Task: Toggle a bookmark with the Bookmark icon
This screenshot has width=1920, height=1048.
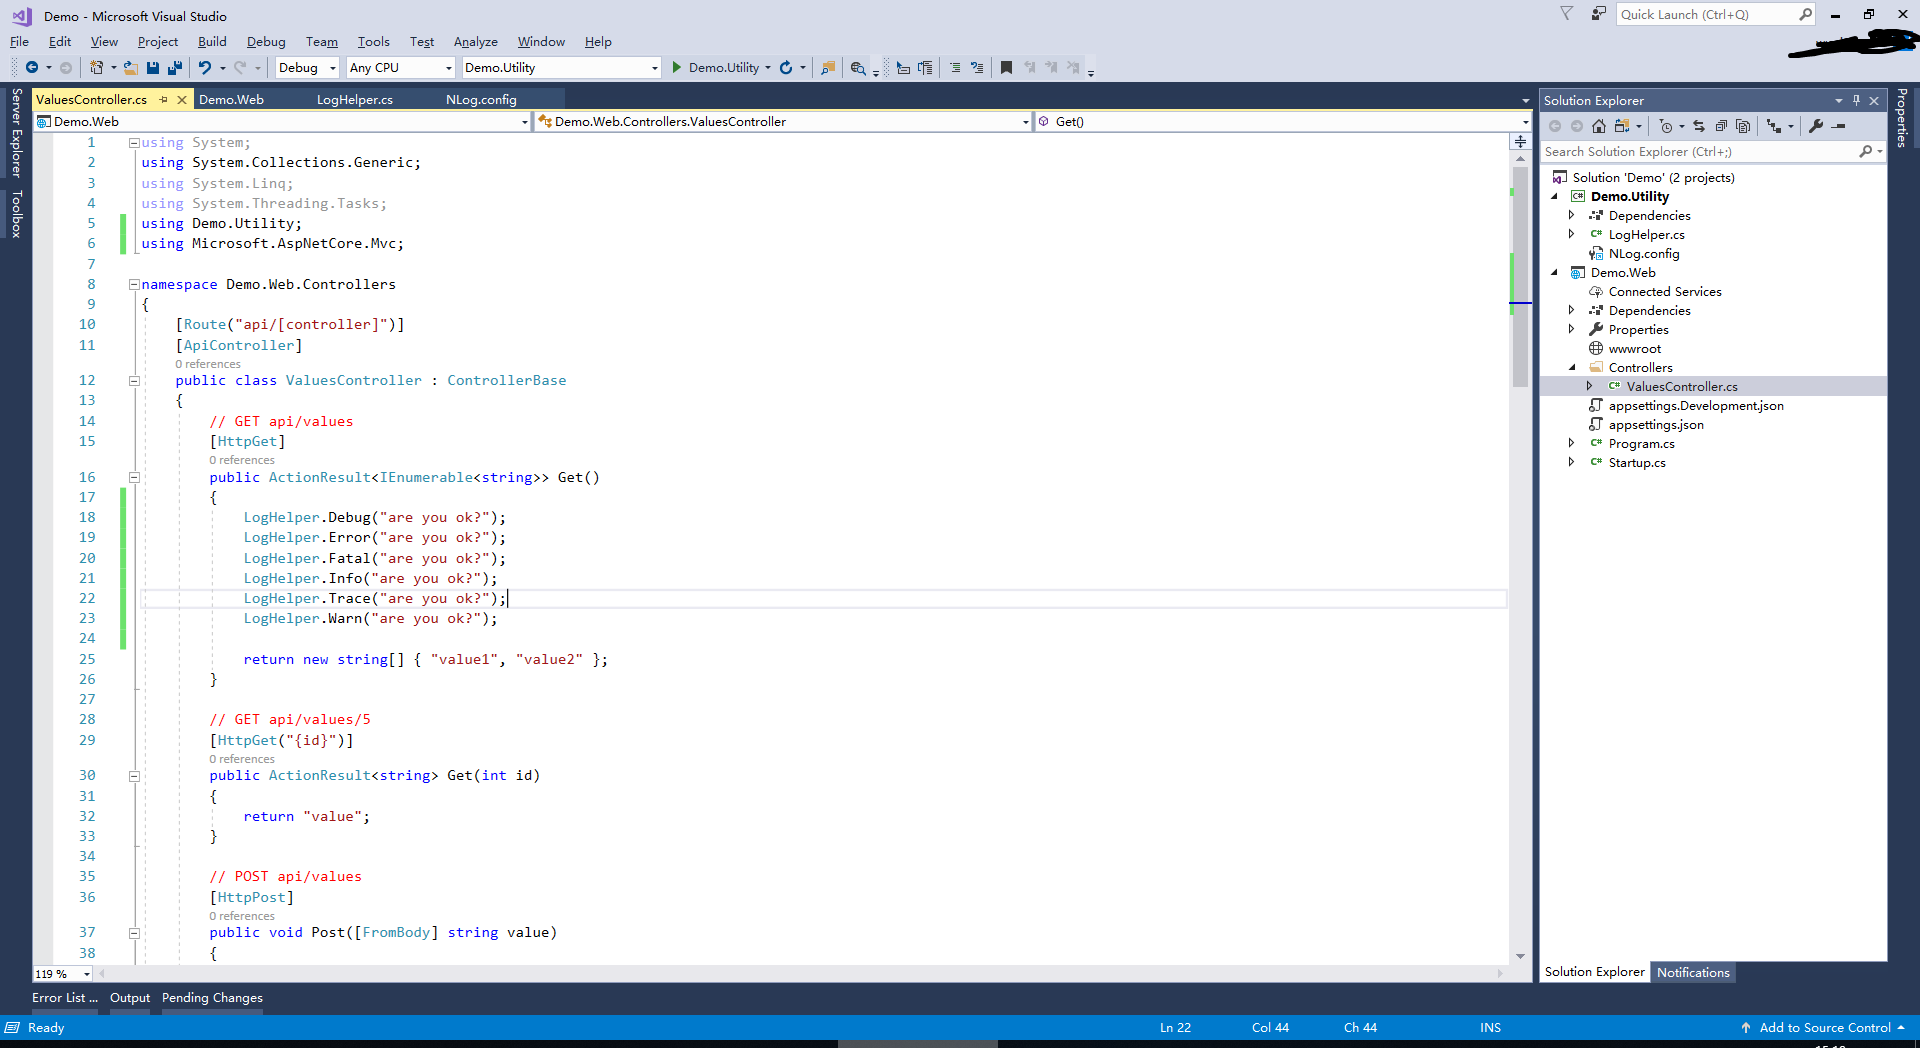Action: coord(1006,67)
